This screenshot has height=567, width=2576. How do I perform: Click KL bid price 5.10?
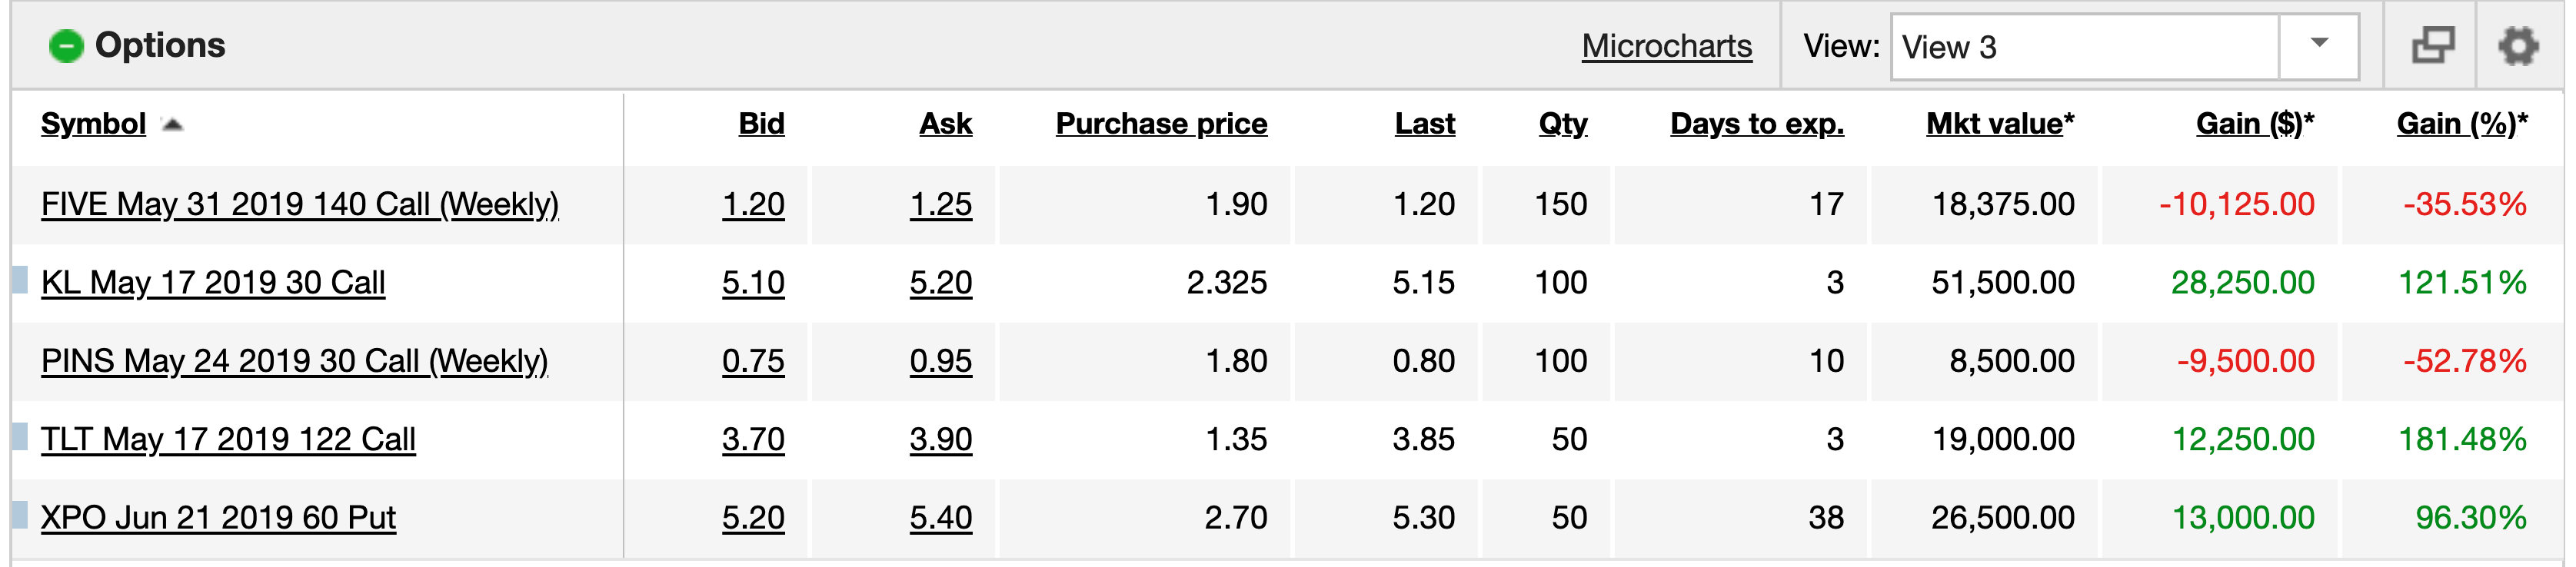(x=753, y=283)
